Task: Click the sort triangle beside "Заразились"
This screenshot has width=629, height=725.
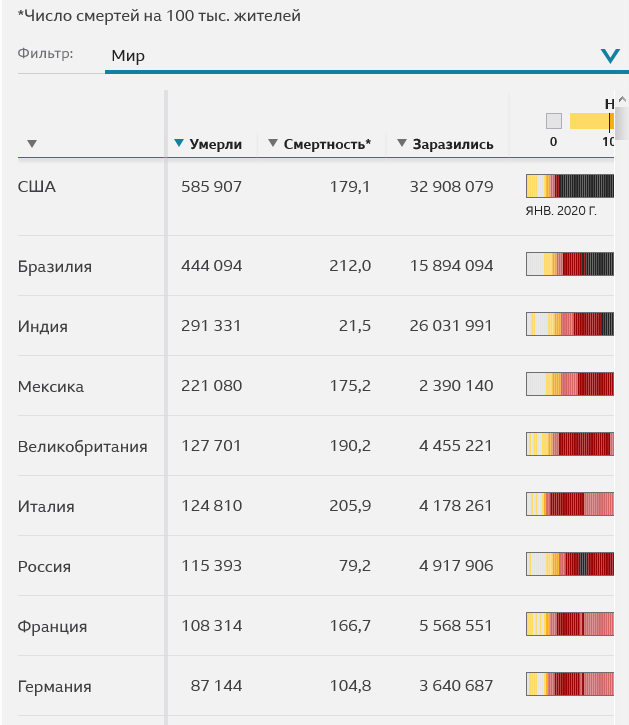Action: coord(402,143)
